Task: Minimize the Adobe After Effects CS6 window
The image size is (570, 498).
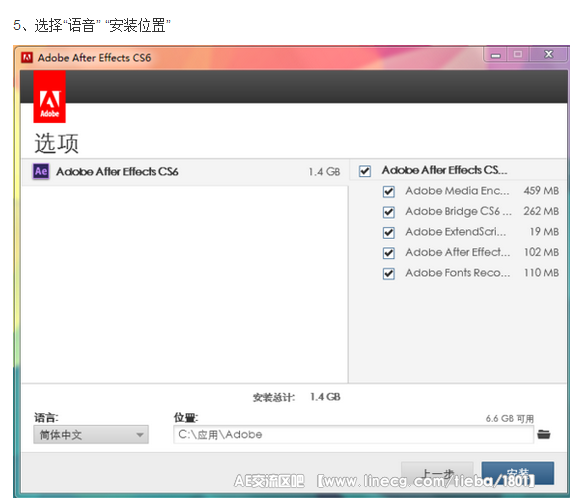Action: [x=495, y=55]
